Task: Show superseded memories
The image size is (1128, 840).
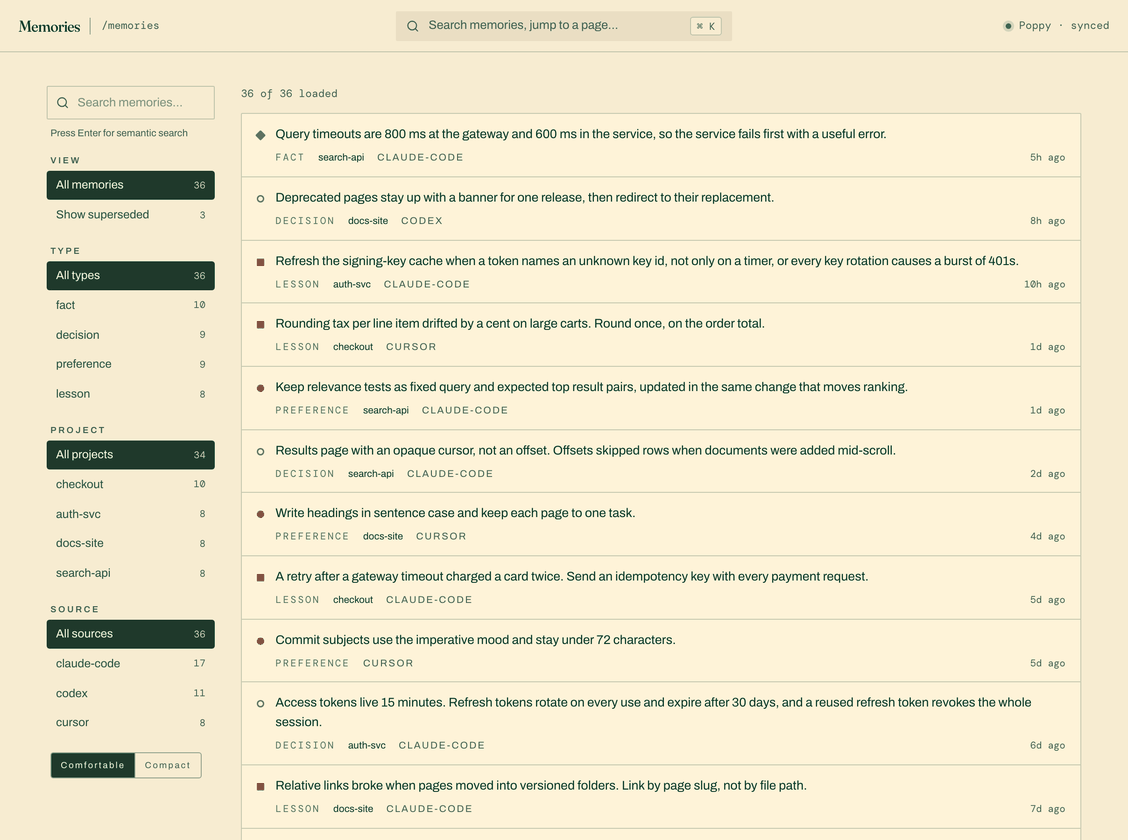Action: (130, 214)
